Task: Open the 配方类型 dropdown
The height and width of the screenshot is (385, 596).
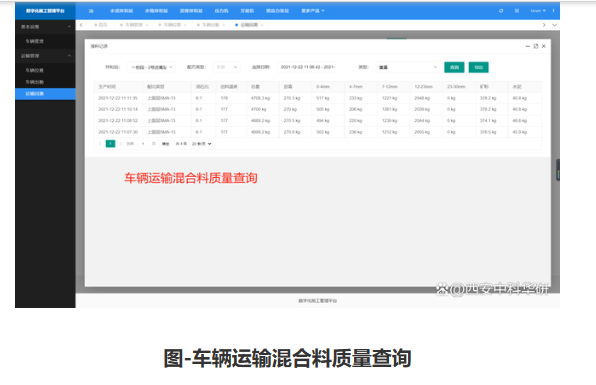Action: [226, 67]
